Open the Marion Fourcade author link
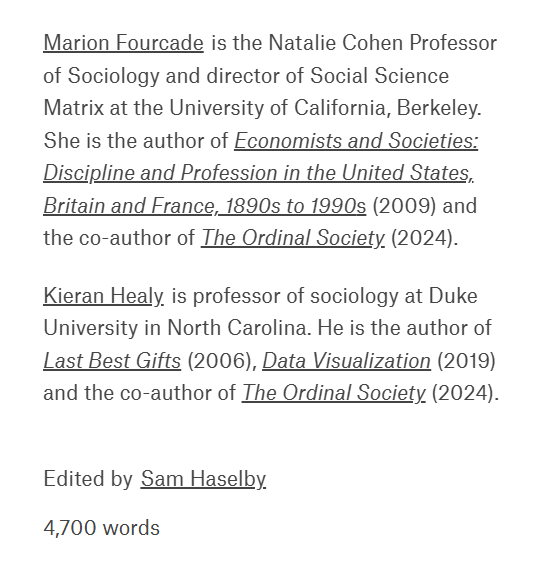The height and width of the screenshot is (570, 539). [x=123, y=43]
